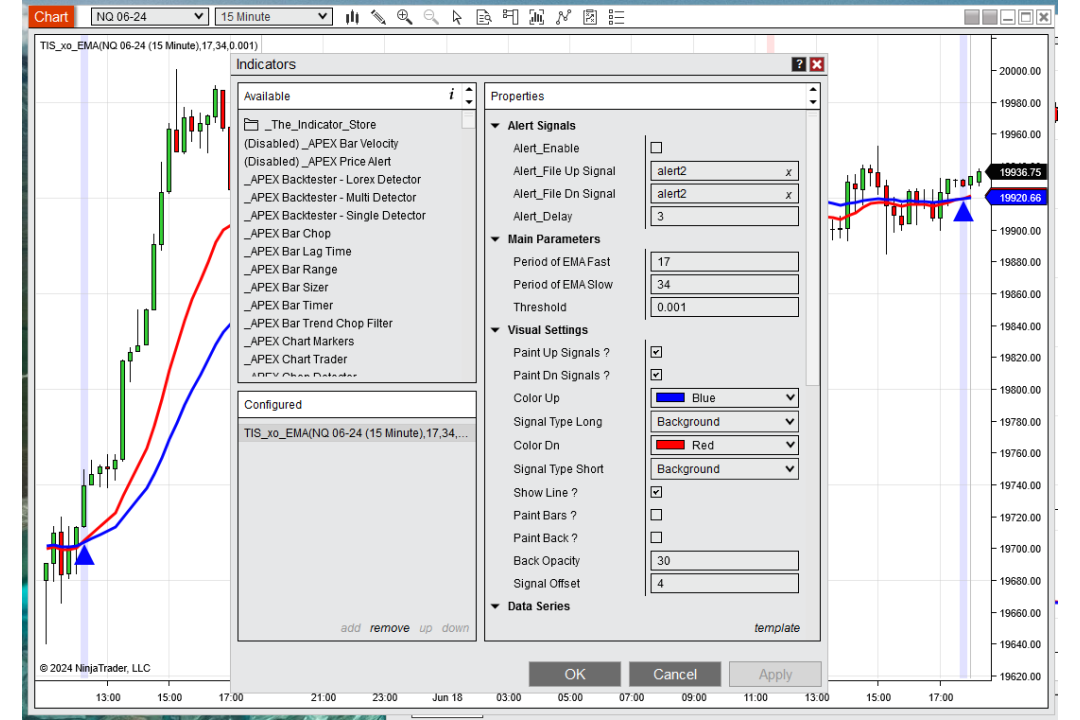
Task: Click the Period of EMA Slow field
Action: pos(724,285)
